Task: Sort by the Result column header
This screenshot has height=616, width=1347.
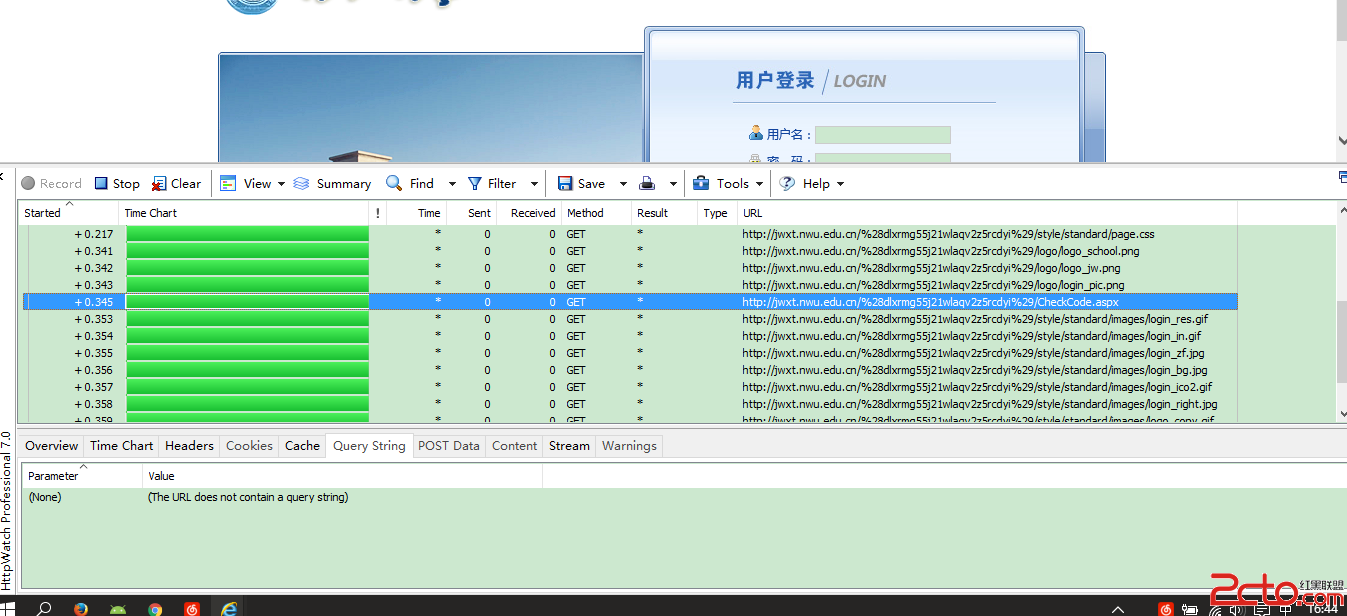Action: pos(664,213)
